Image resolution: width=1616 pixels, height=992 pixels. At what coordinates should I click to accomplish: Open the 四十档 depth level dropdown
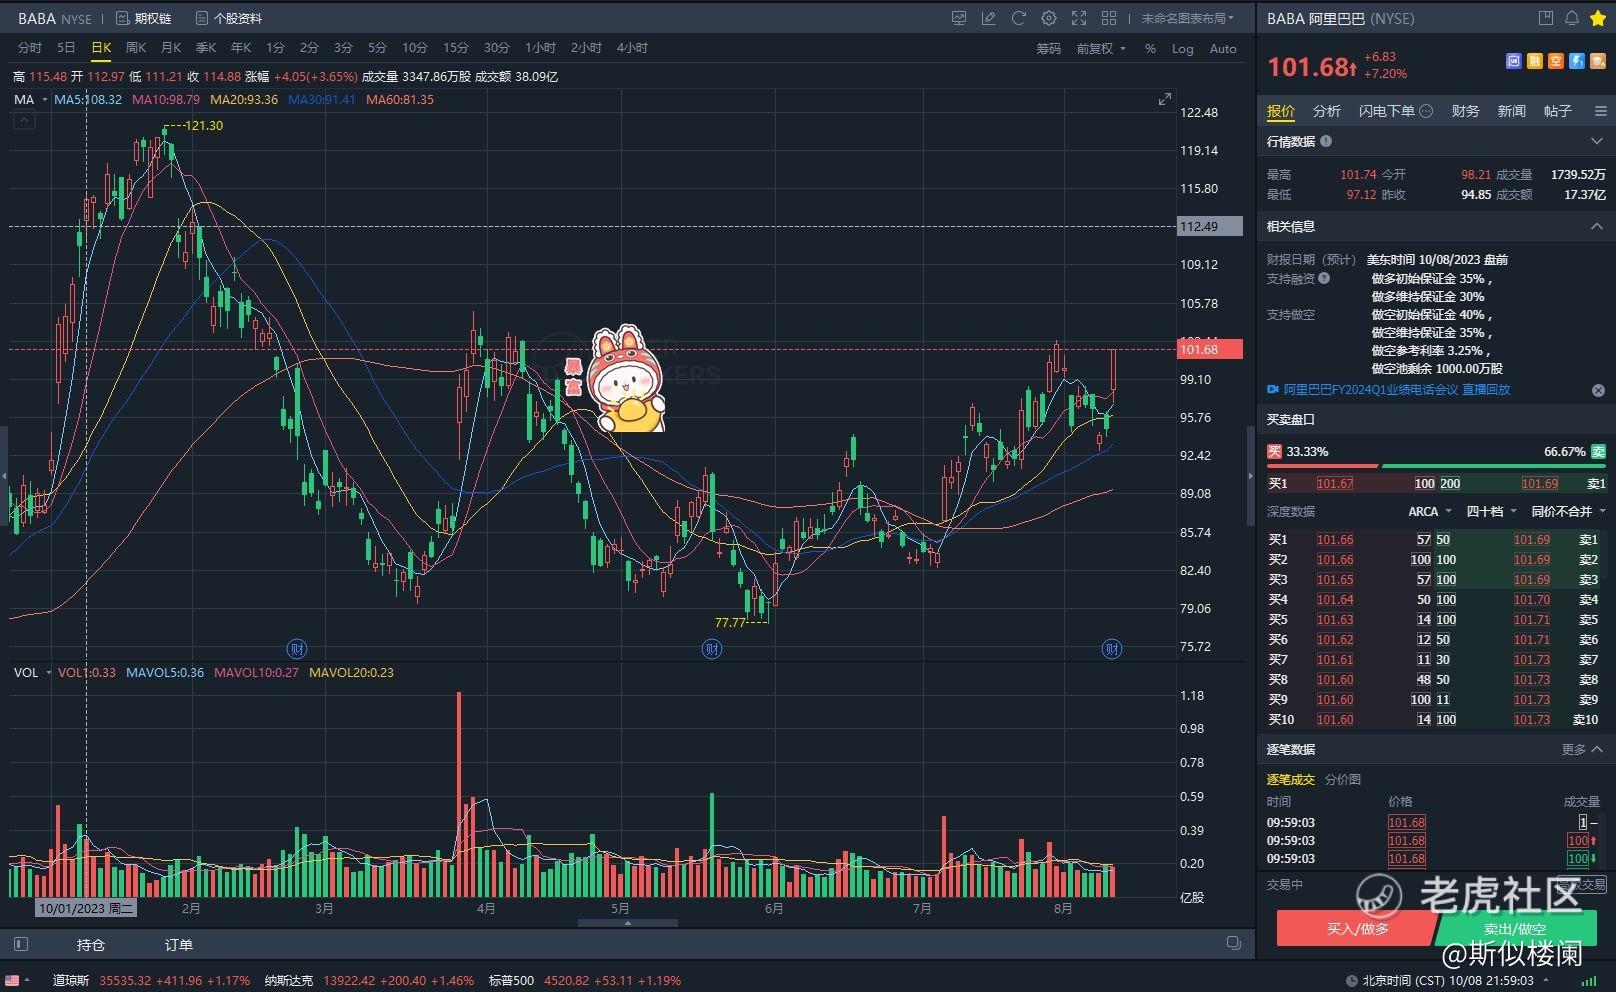(1490, 511)
